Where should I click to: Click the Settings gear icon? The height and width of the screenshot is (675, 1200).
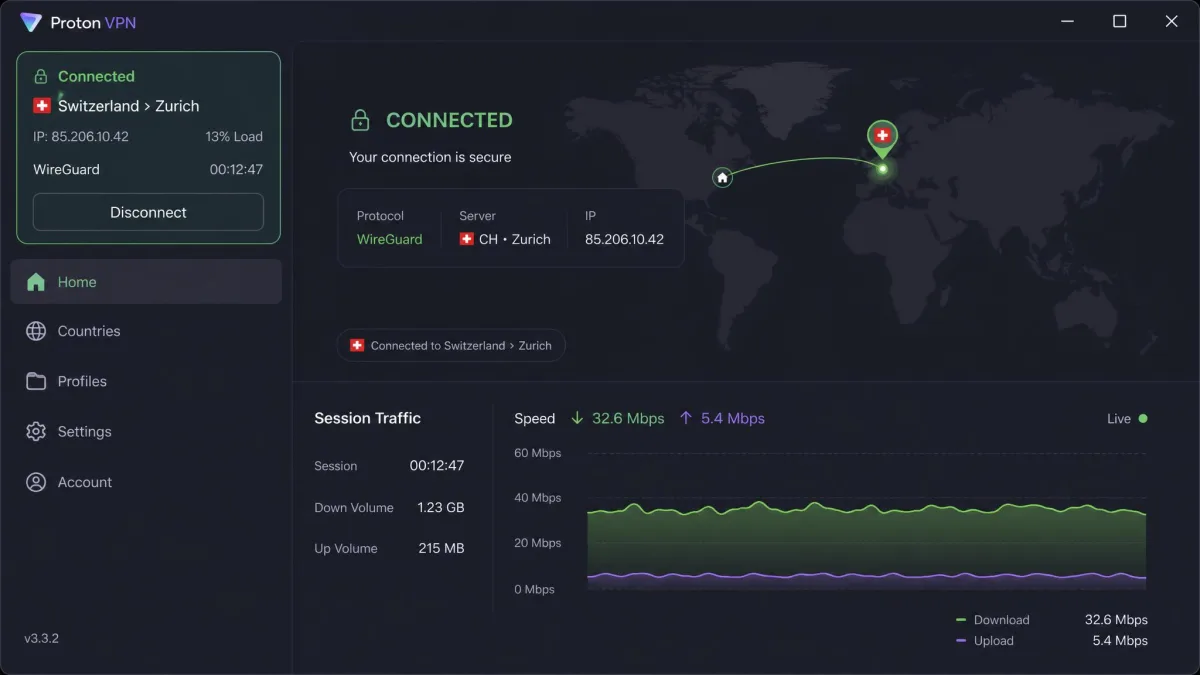[36, 432]
